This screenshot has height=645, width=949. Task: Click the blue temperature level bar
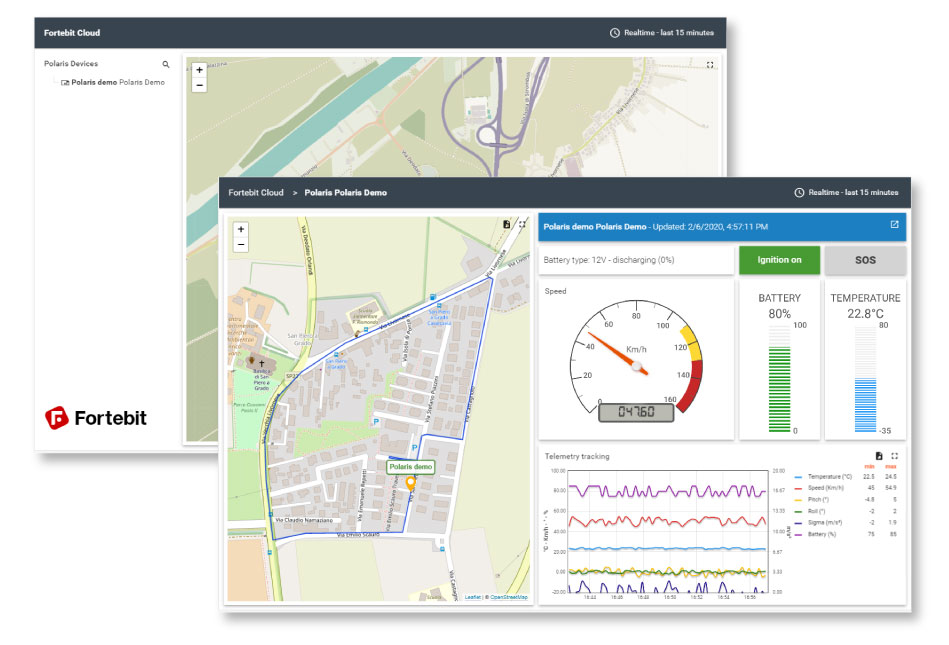865,405
